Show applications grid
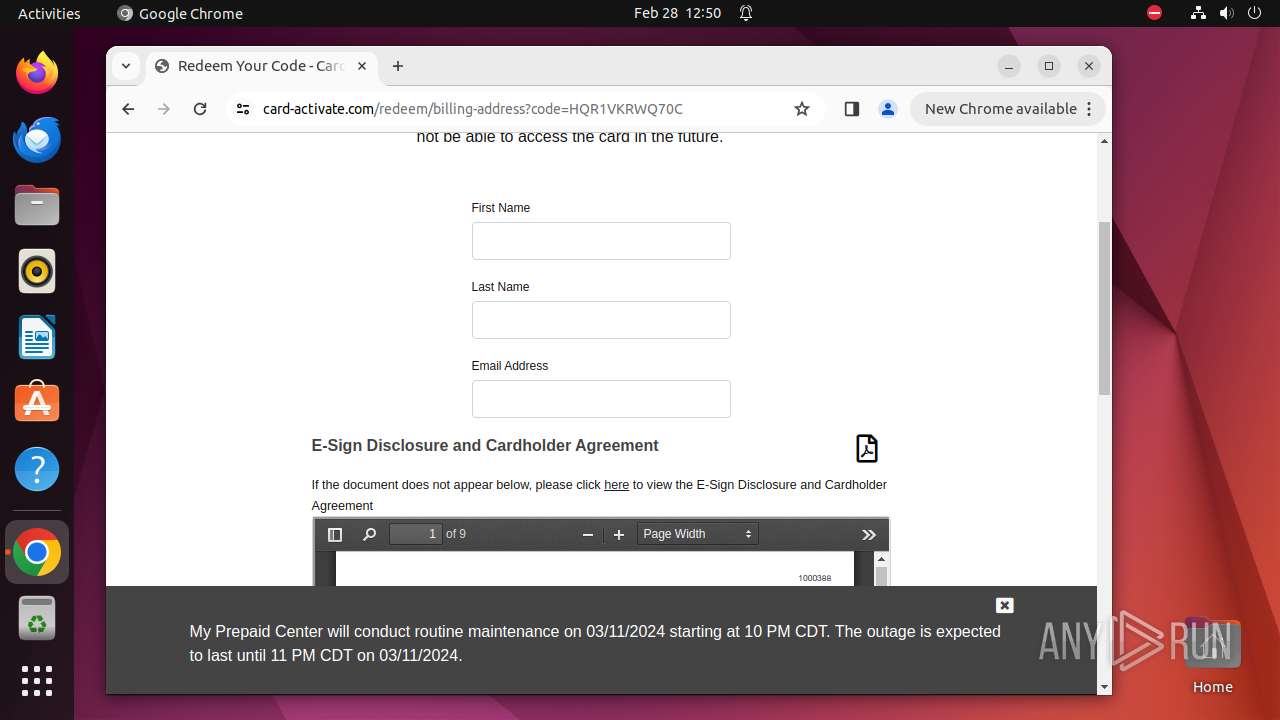The height and width of the screenshot is (720, 1280). pos(37,681)
